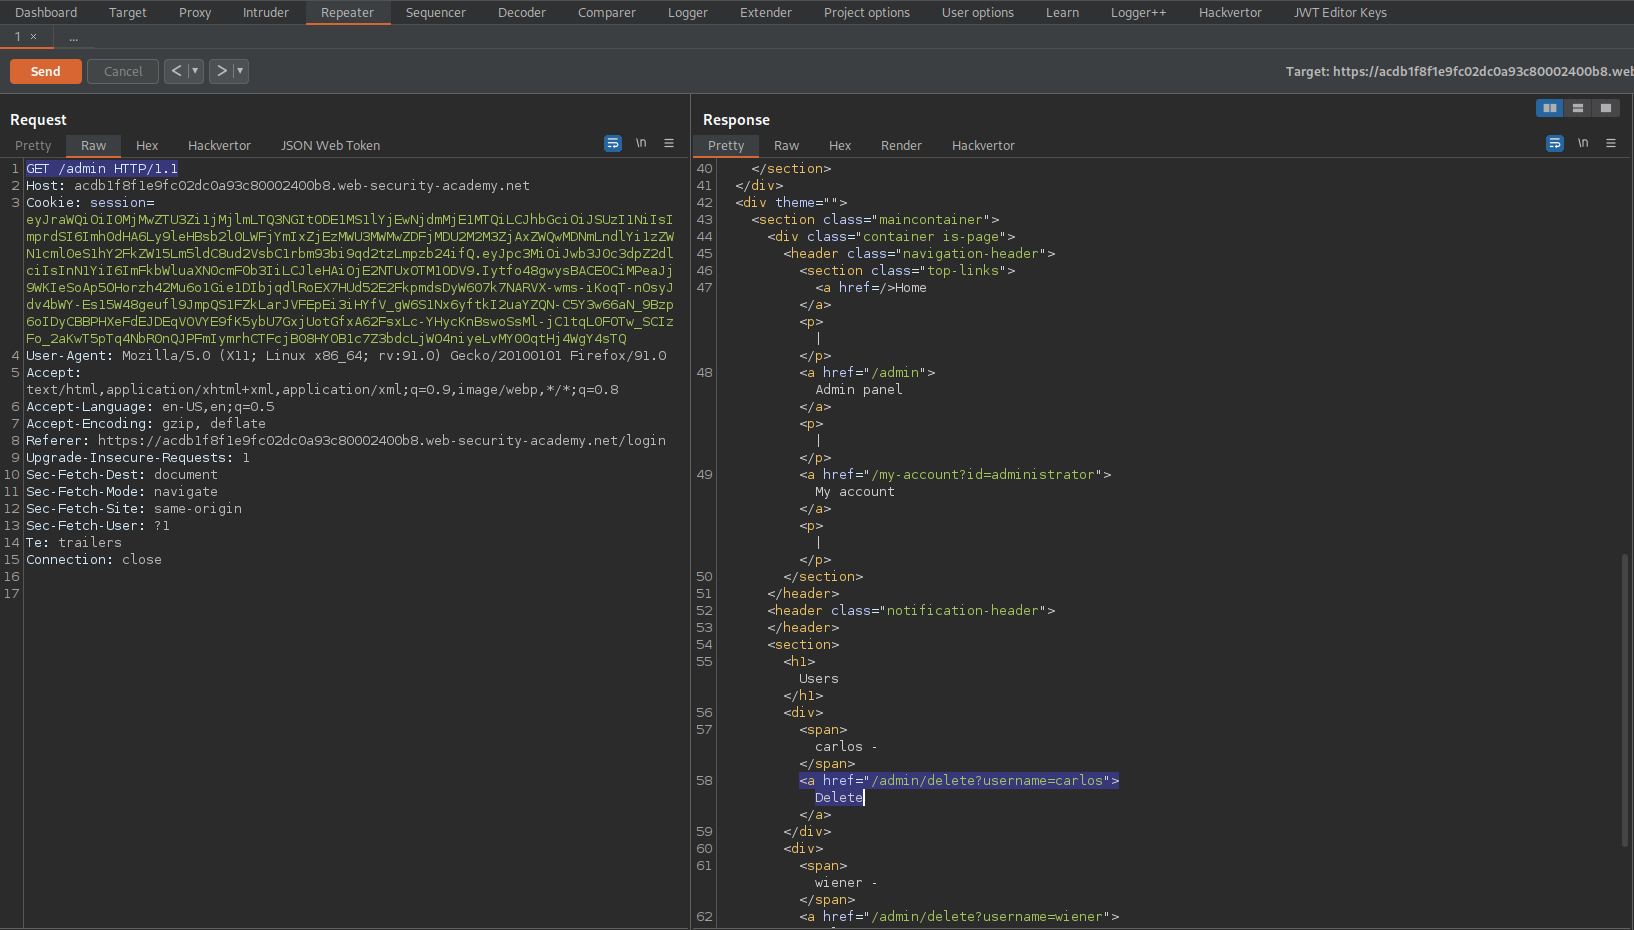1634x930 pixels.
Task: Toggle response word wrap icon
Action: [x=1555, y=144]
